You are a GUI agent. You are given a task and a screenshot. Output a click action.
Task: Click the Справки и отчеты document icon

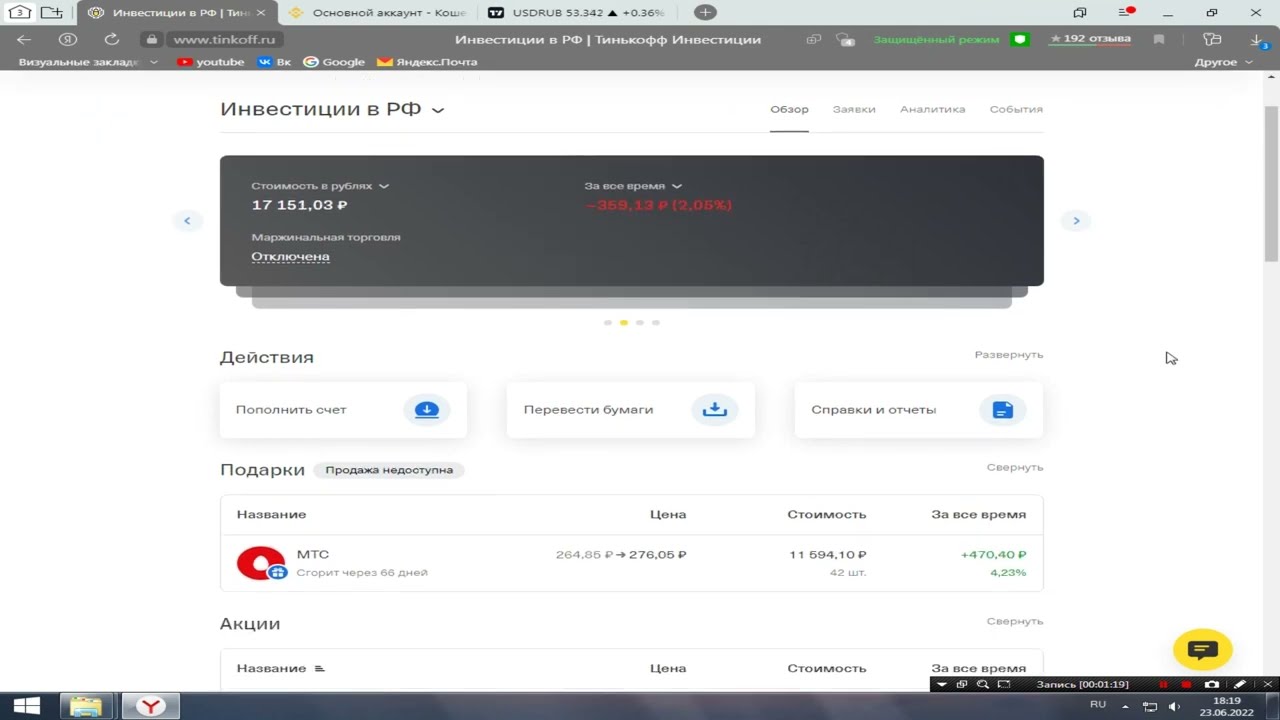pos(1003,410)
